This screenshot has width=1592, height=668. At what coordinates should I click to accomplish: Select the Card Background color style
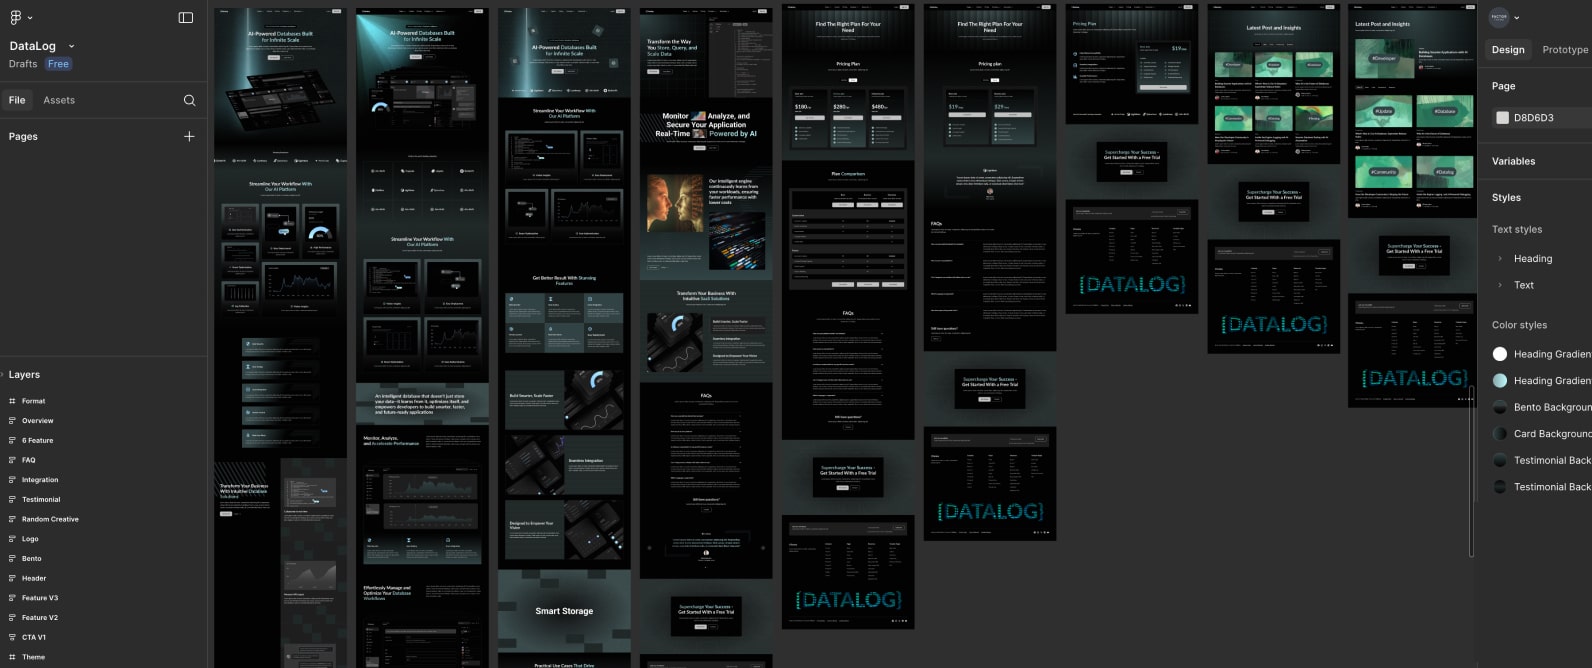[x=1541, y=434]
